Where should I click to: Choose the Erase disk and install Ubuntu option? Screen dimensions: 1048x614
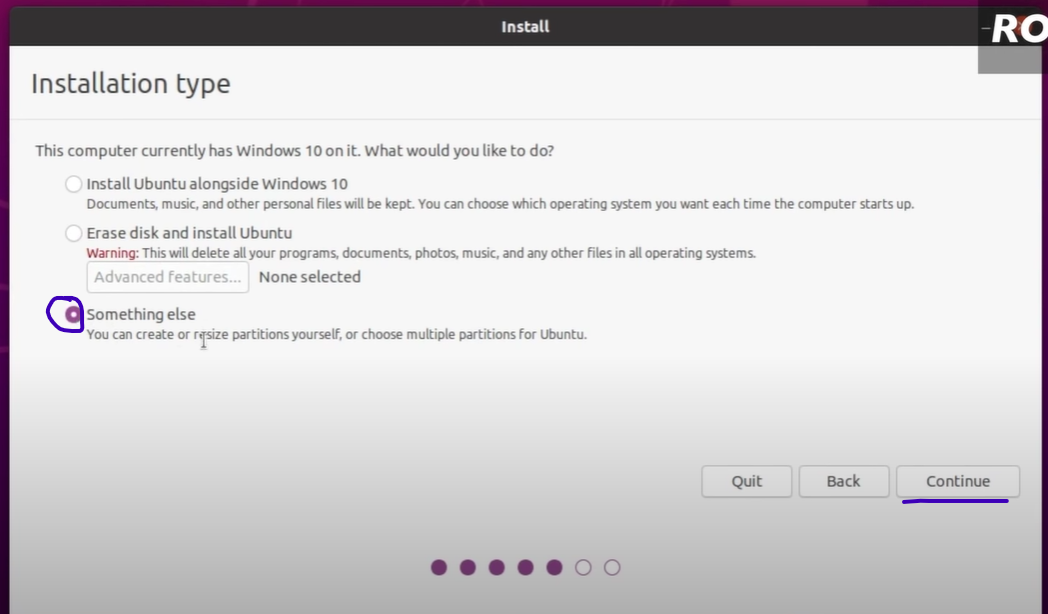click(74, 233)
